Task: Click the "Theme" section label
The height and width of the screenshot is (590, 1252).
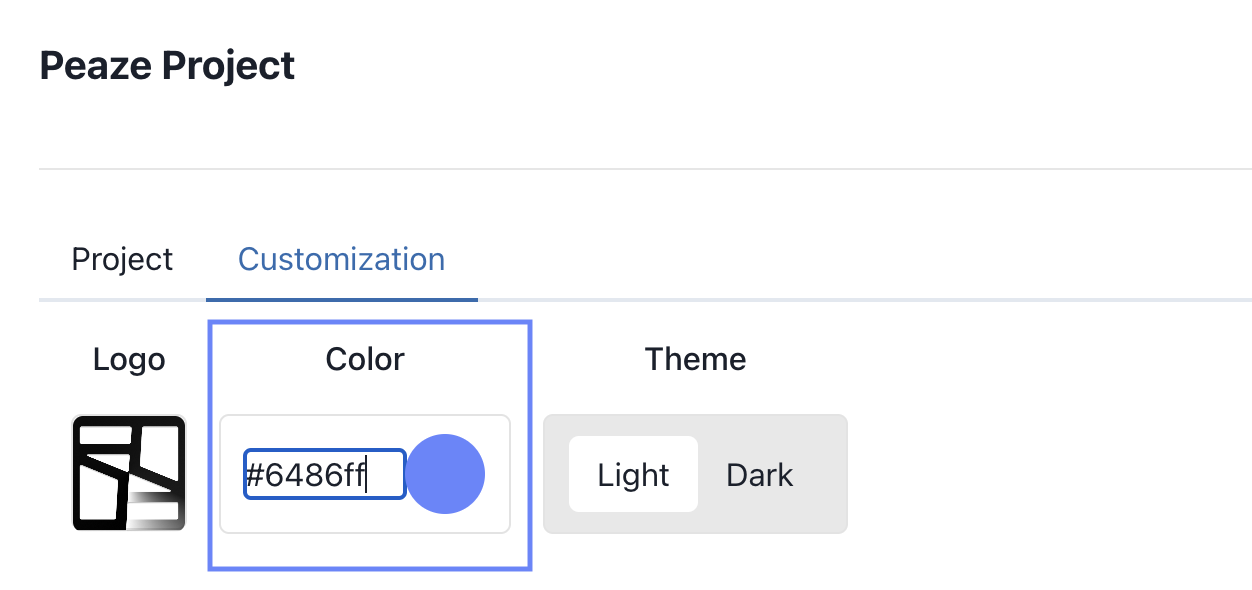Action: [x=695, y=359]
